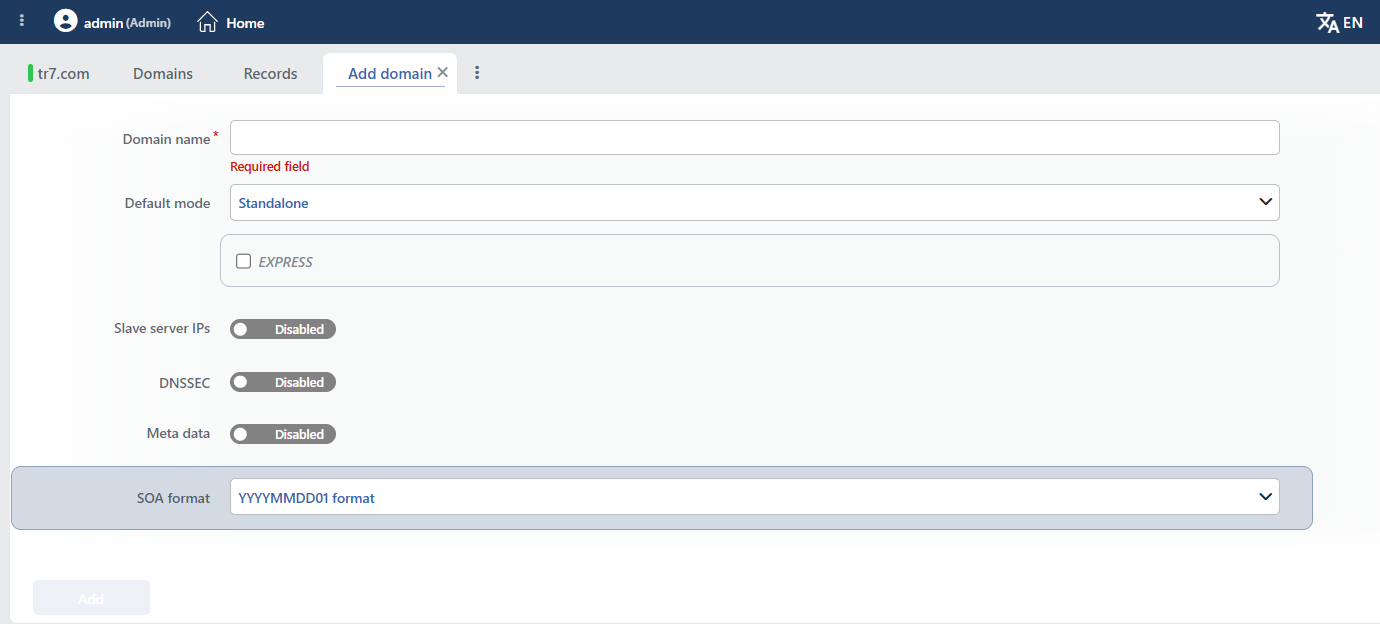
Task: Click the EN language label
Action: coord(1353,22)
